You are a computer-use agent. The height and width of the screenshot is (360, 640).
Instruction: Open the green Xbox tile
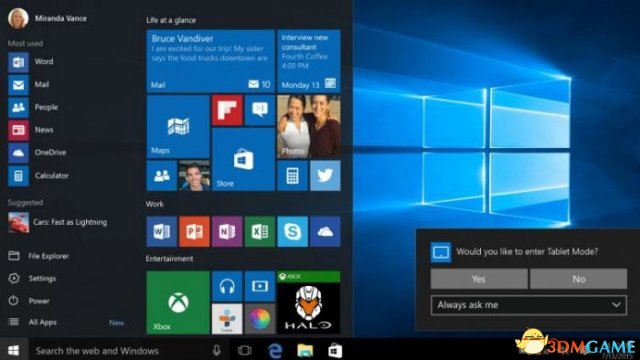coord(178,302)
